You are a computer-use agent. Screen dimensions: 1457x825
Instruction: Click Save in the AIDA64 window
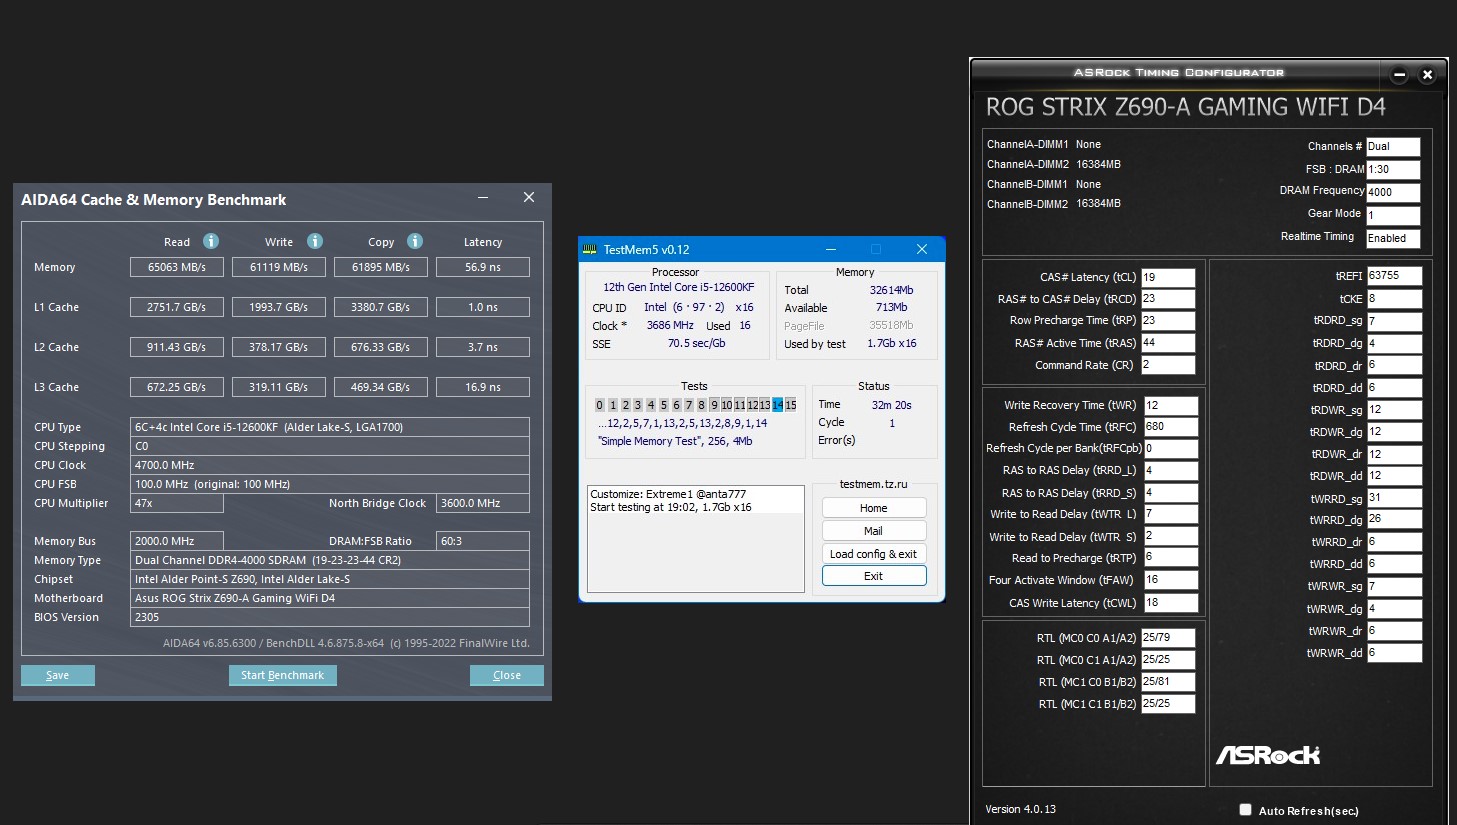click(58, 675)
